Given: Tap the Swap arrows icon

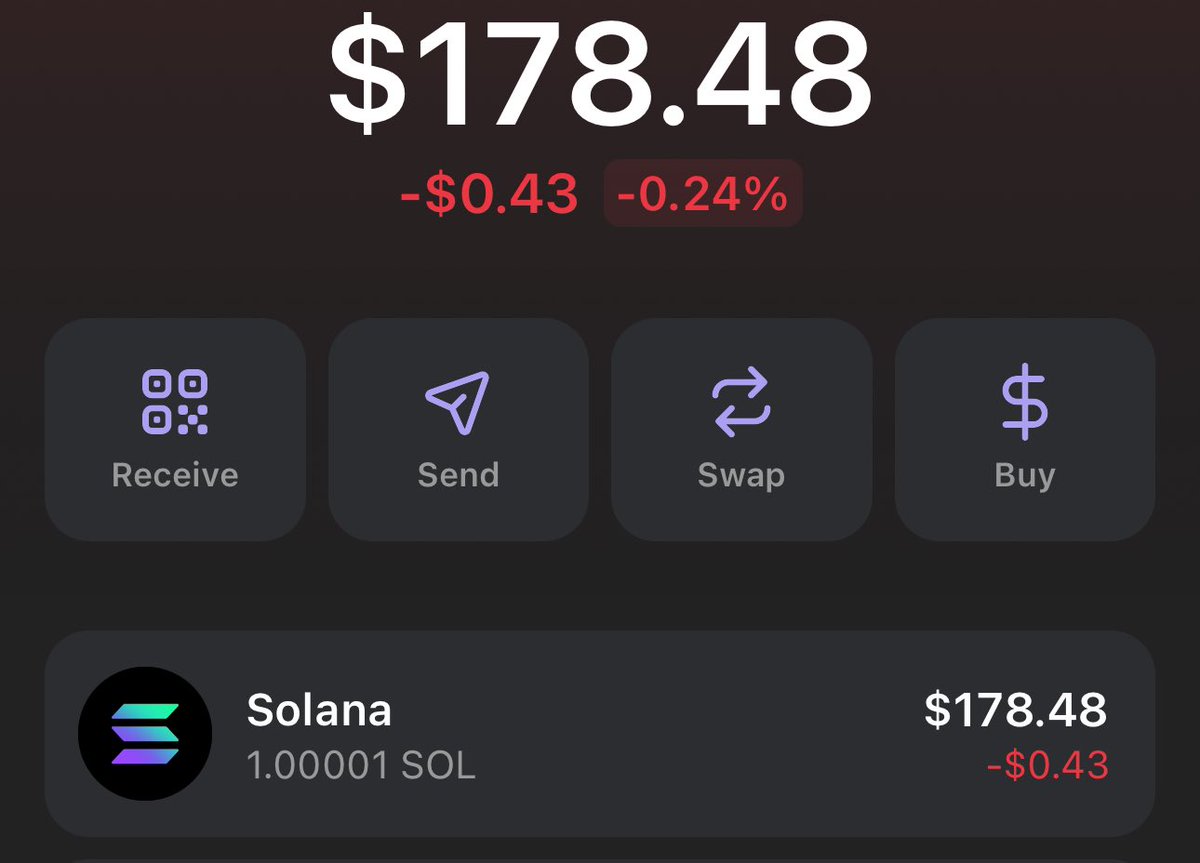Looking at the screenshot, I should pos(741,402).
